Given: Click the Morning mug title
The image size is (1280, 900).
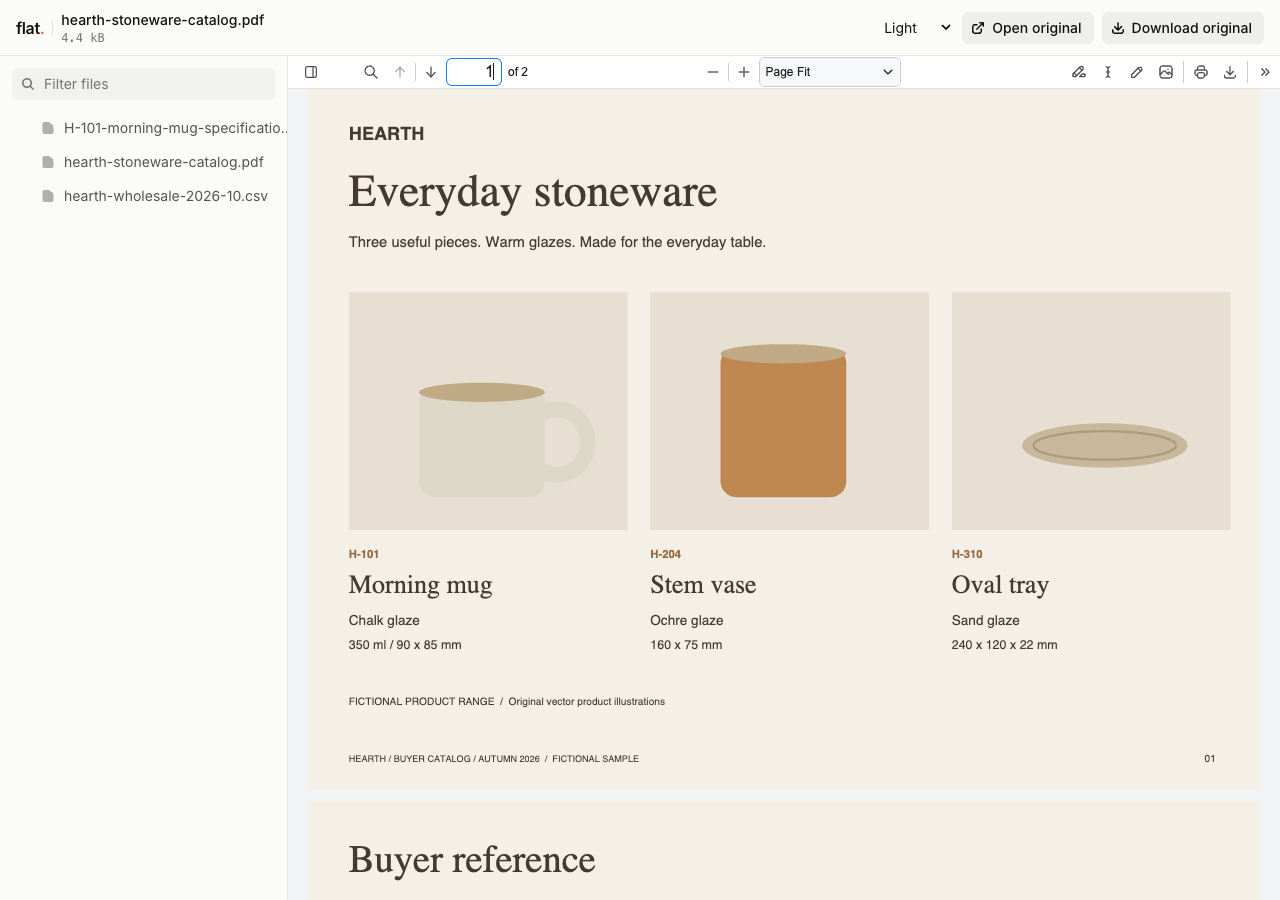Looking at the screenshot, I should 421,585.
